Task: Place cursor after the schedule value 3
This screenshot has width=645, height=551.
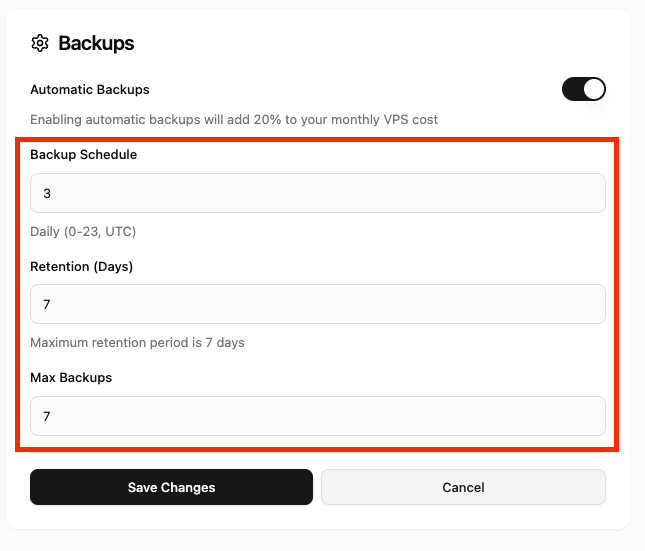Action: tap(52, 193)
